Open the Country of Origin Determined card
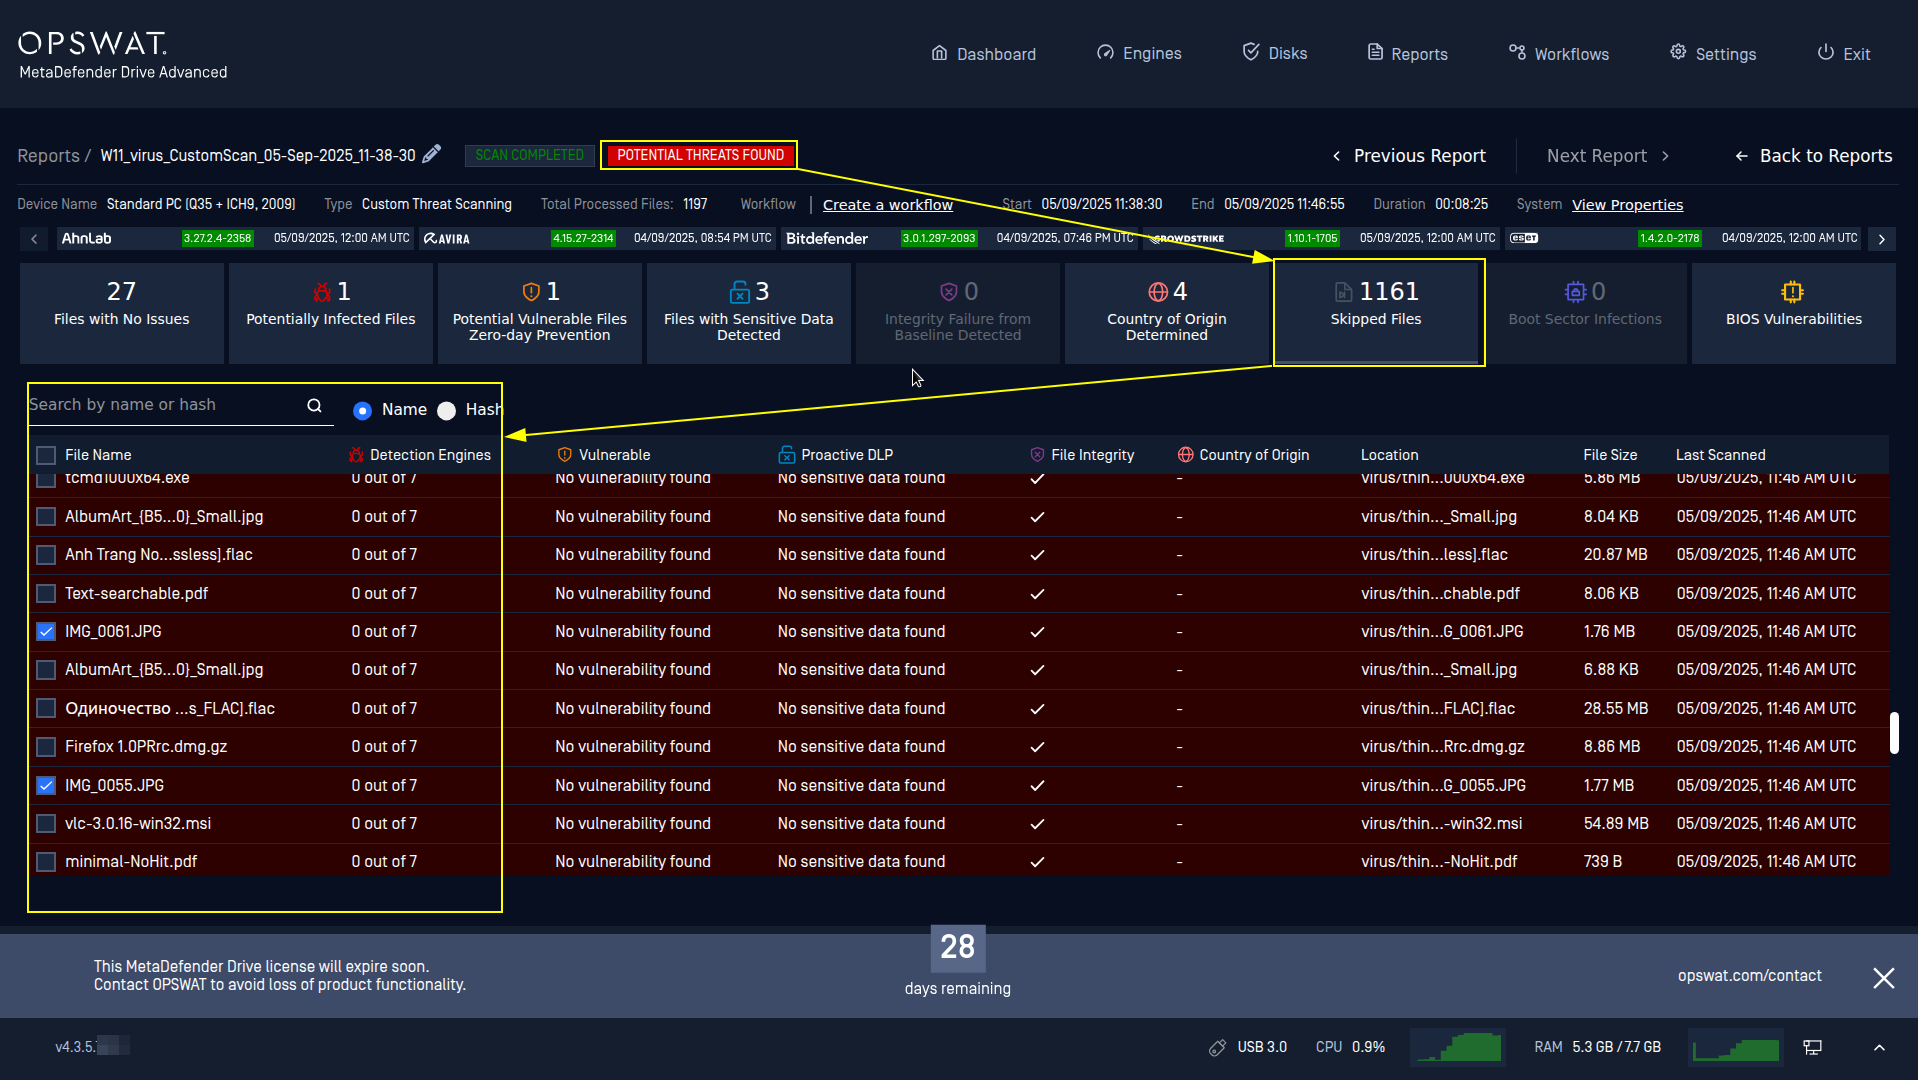Screen dimensions: 1918x1080 pos(1167,313)
